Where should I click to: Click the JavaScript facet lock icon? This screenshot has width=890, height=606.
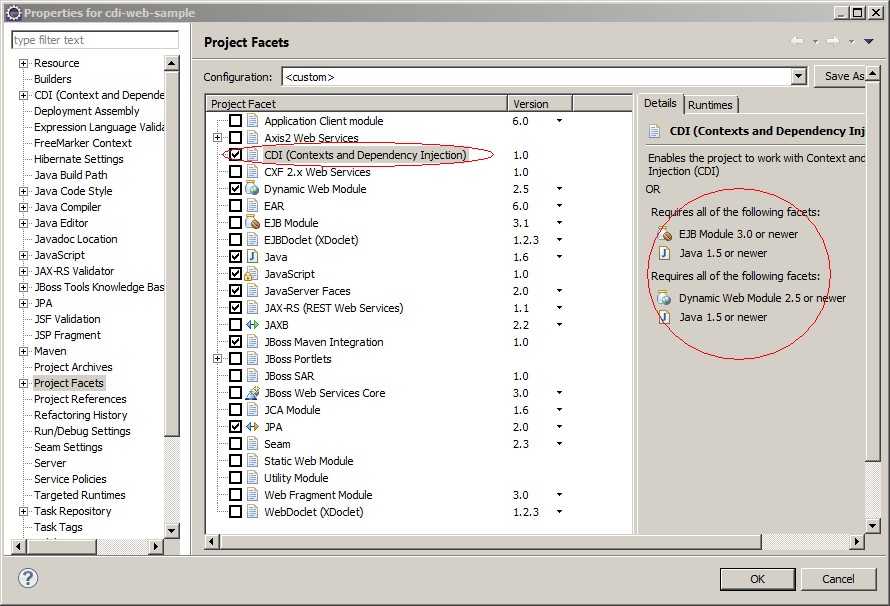(251, 274)
